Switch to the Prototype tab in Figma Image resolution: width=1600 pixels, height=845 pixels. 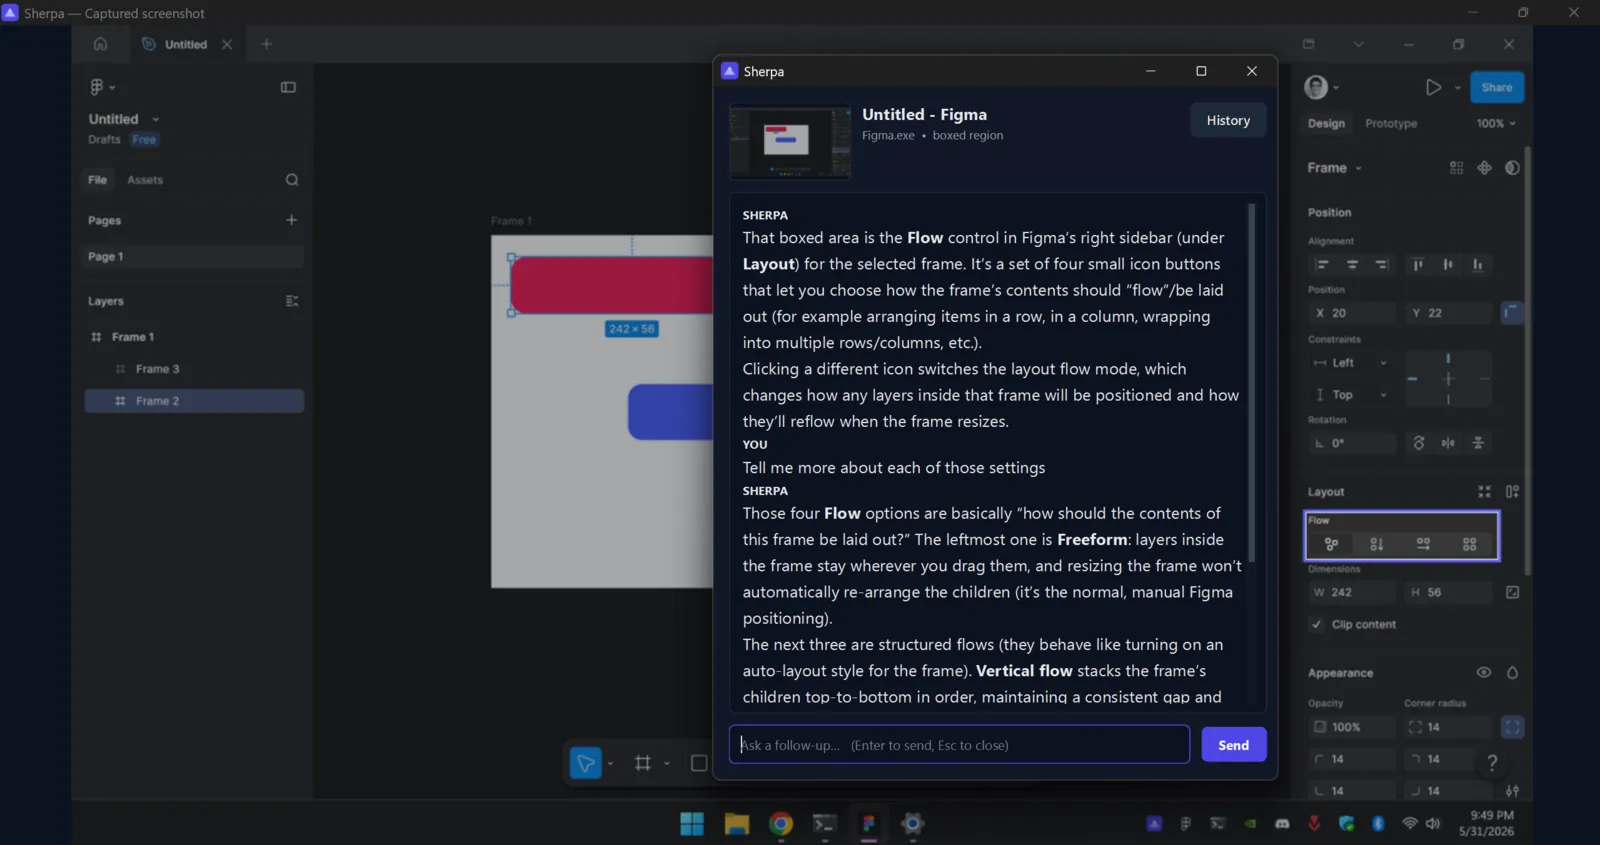1391,124
